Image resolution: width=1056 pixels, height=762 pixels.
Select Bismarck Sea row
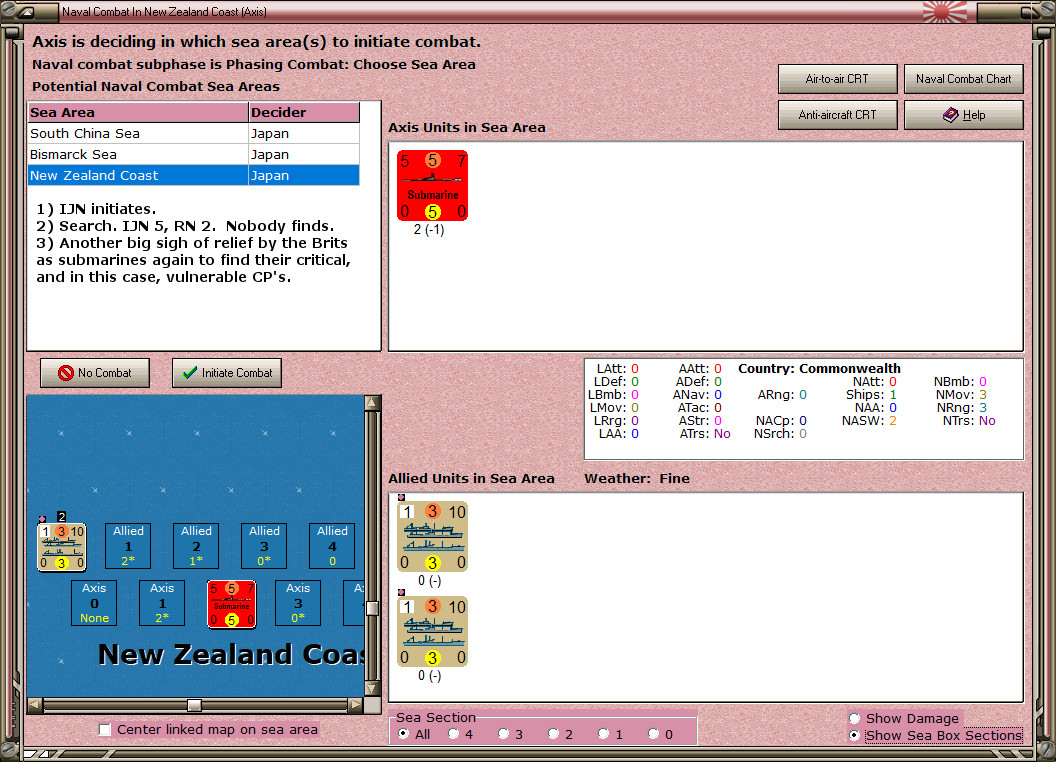coord(193,154)
